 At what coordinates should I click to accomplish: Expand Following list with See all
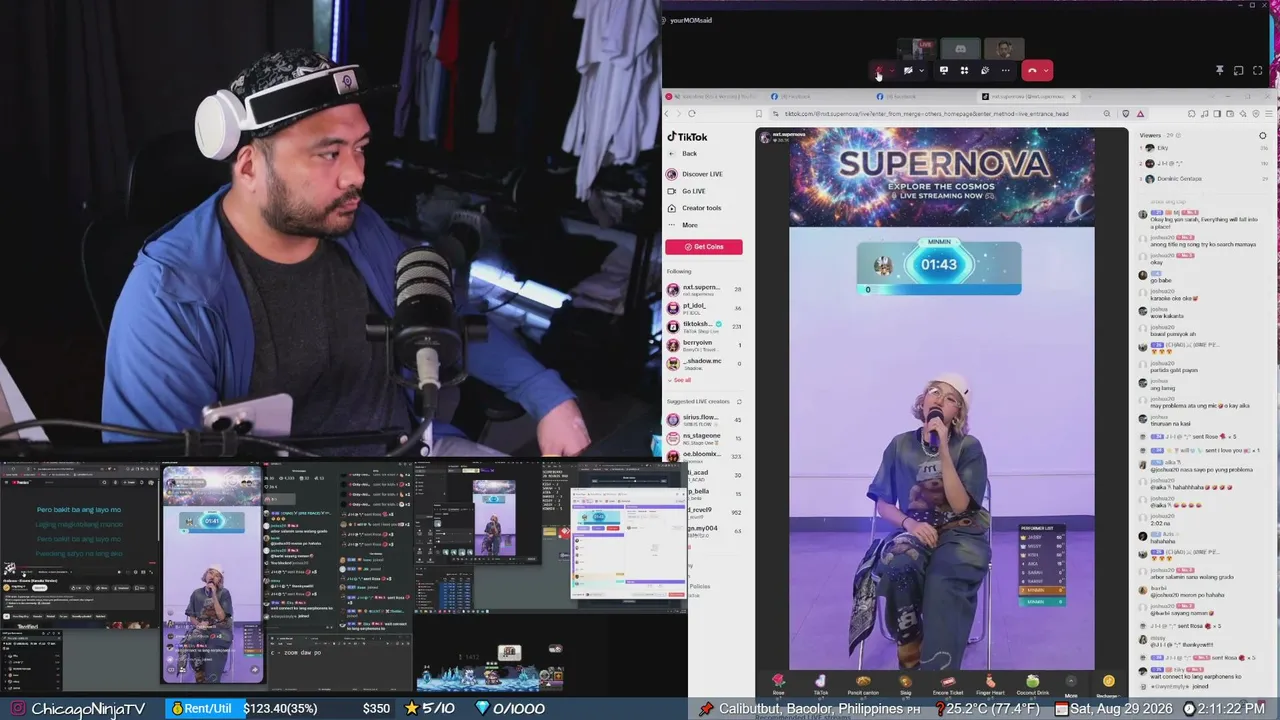pyautogui.click(x=680, y=380)
